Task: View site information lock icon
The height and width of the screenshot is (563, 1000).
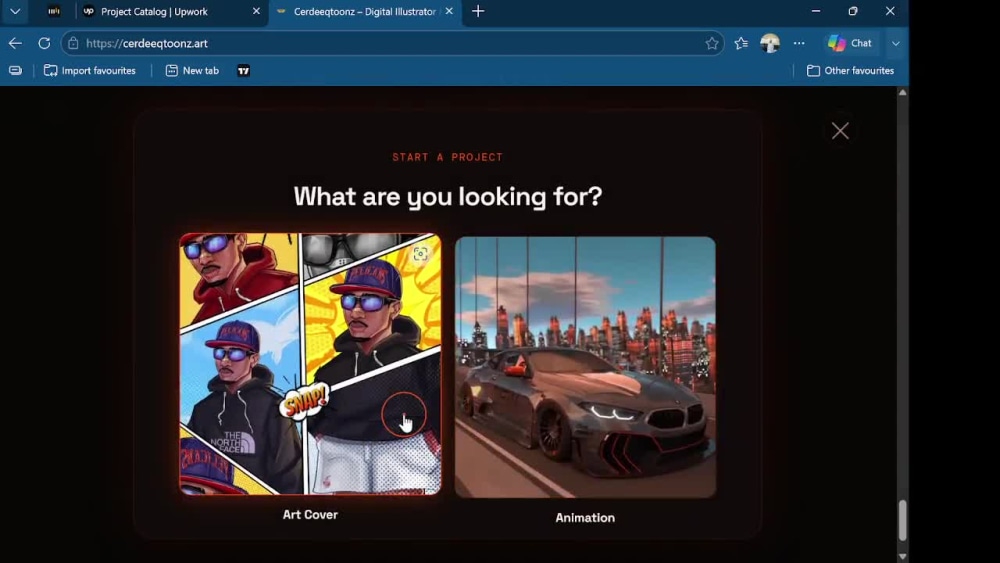Action: point(73,43)
